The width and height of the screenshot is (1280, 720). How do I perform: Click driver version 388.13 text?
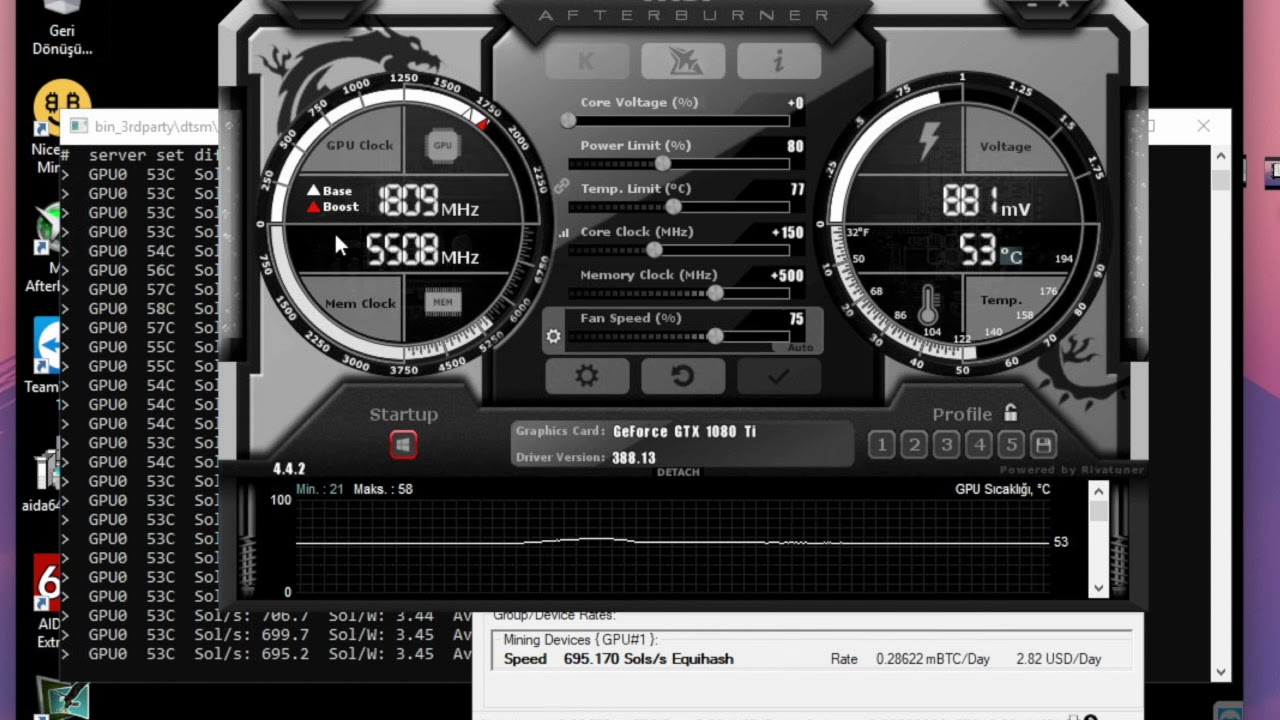coord(634,458)
